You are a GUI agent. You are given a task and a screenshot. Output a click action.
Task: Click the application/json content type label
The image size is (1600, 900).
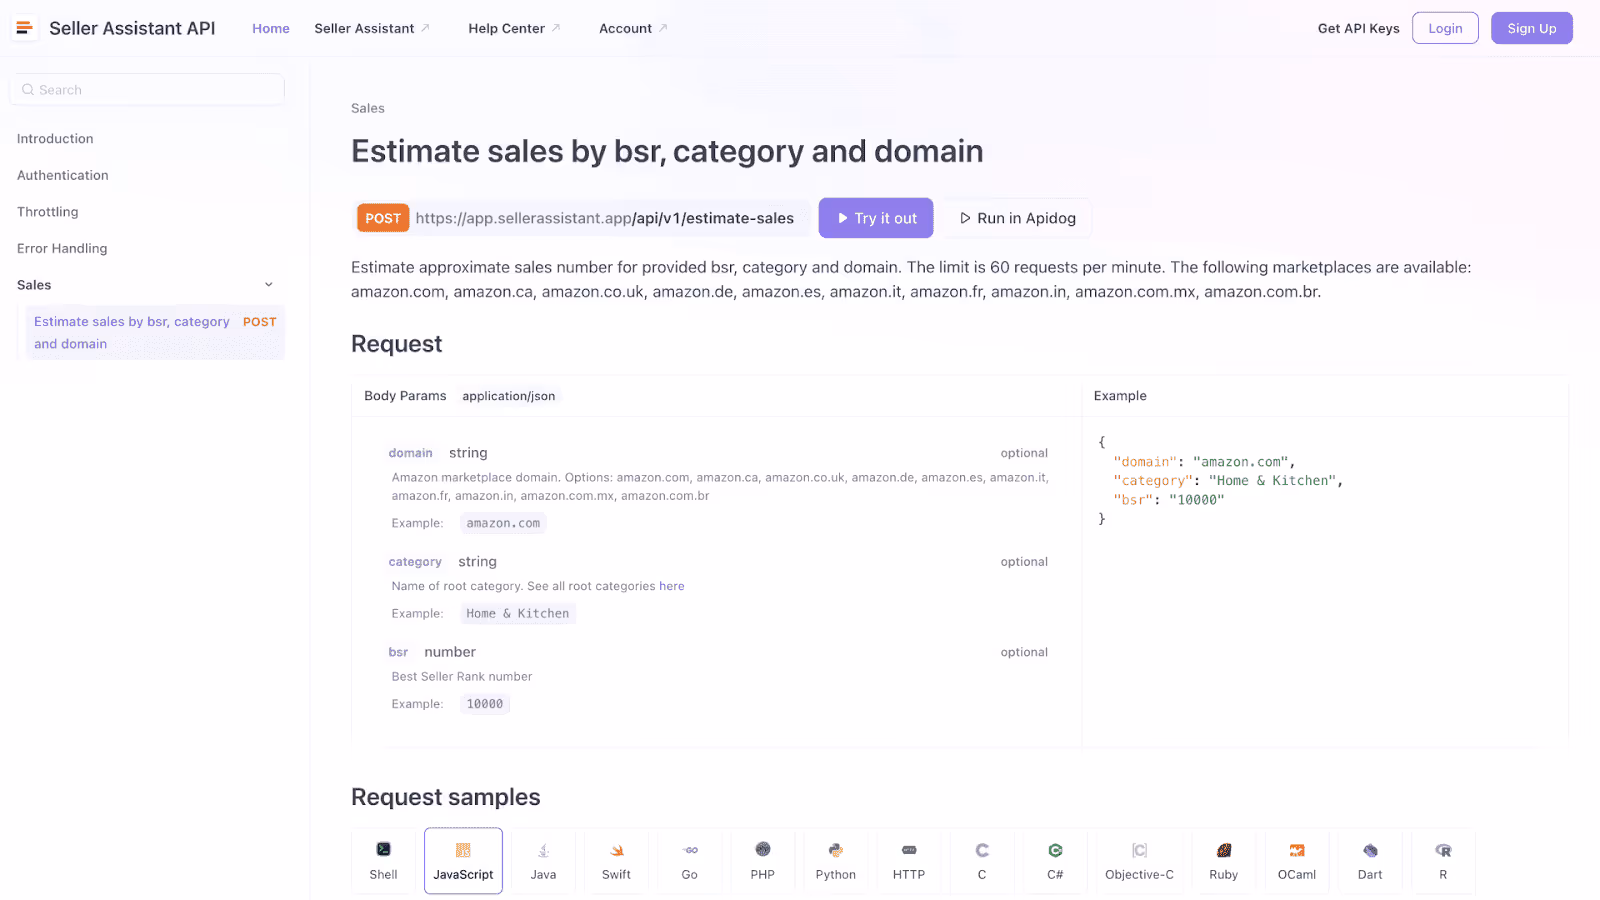pyautogui.click(x=509, y=396)
